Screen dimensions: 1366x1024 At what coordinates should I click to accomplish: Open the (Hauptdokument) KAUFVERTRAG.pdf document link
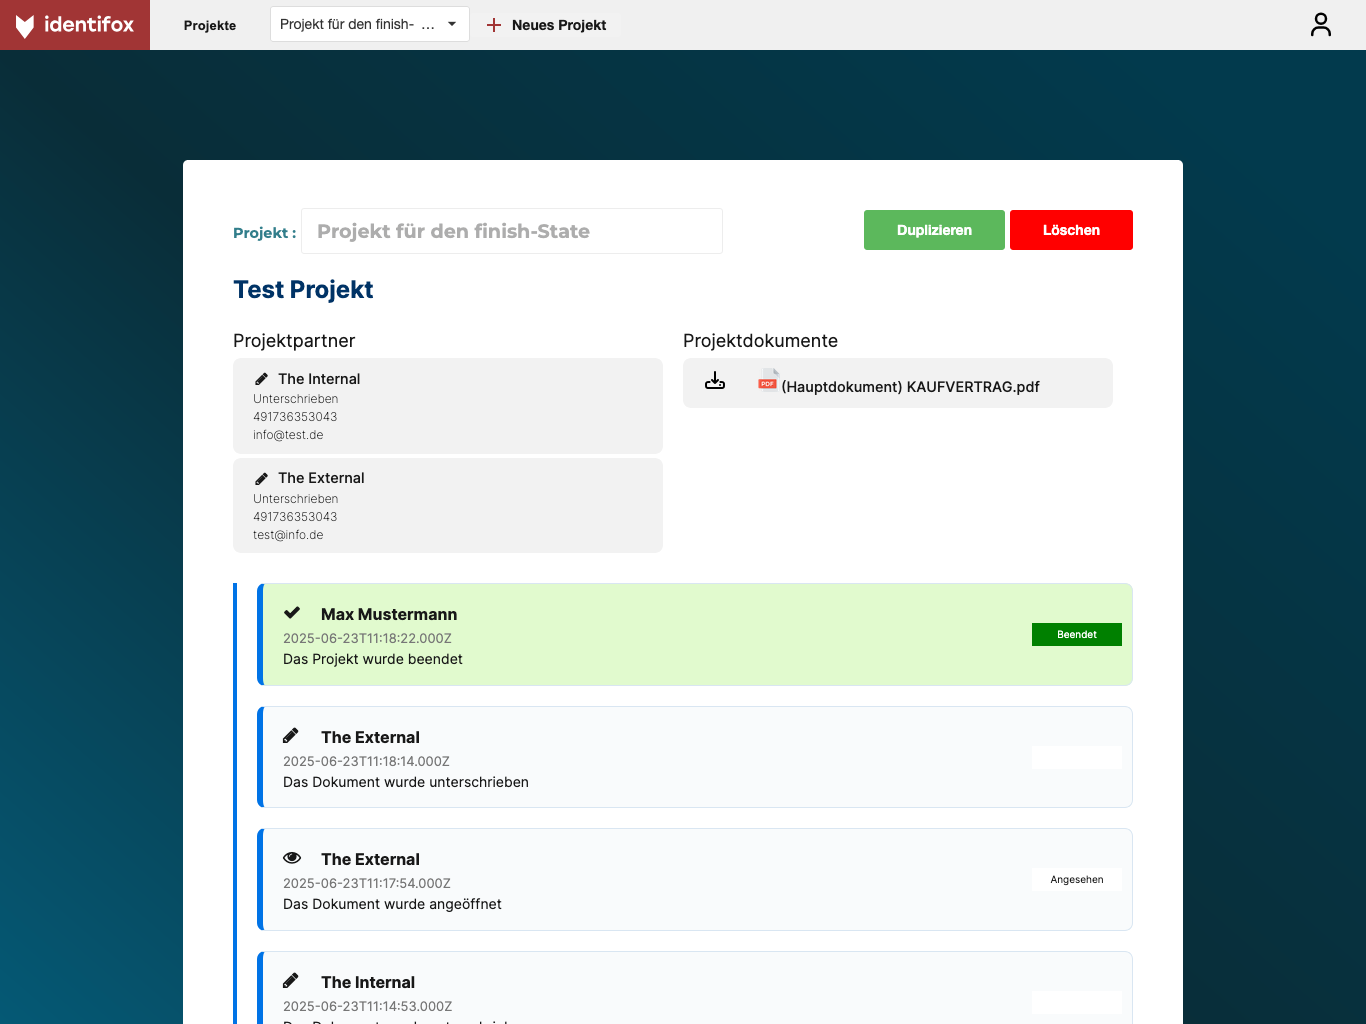910,387
